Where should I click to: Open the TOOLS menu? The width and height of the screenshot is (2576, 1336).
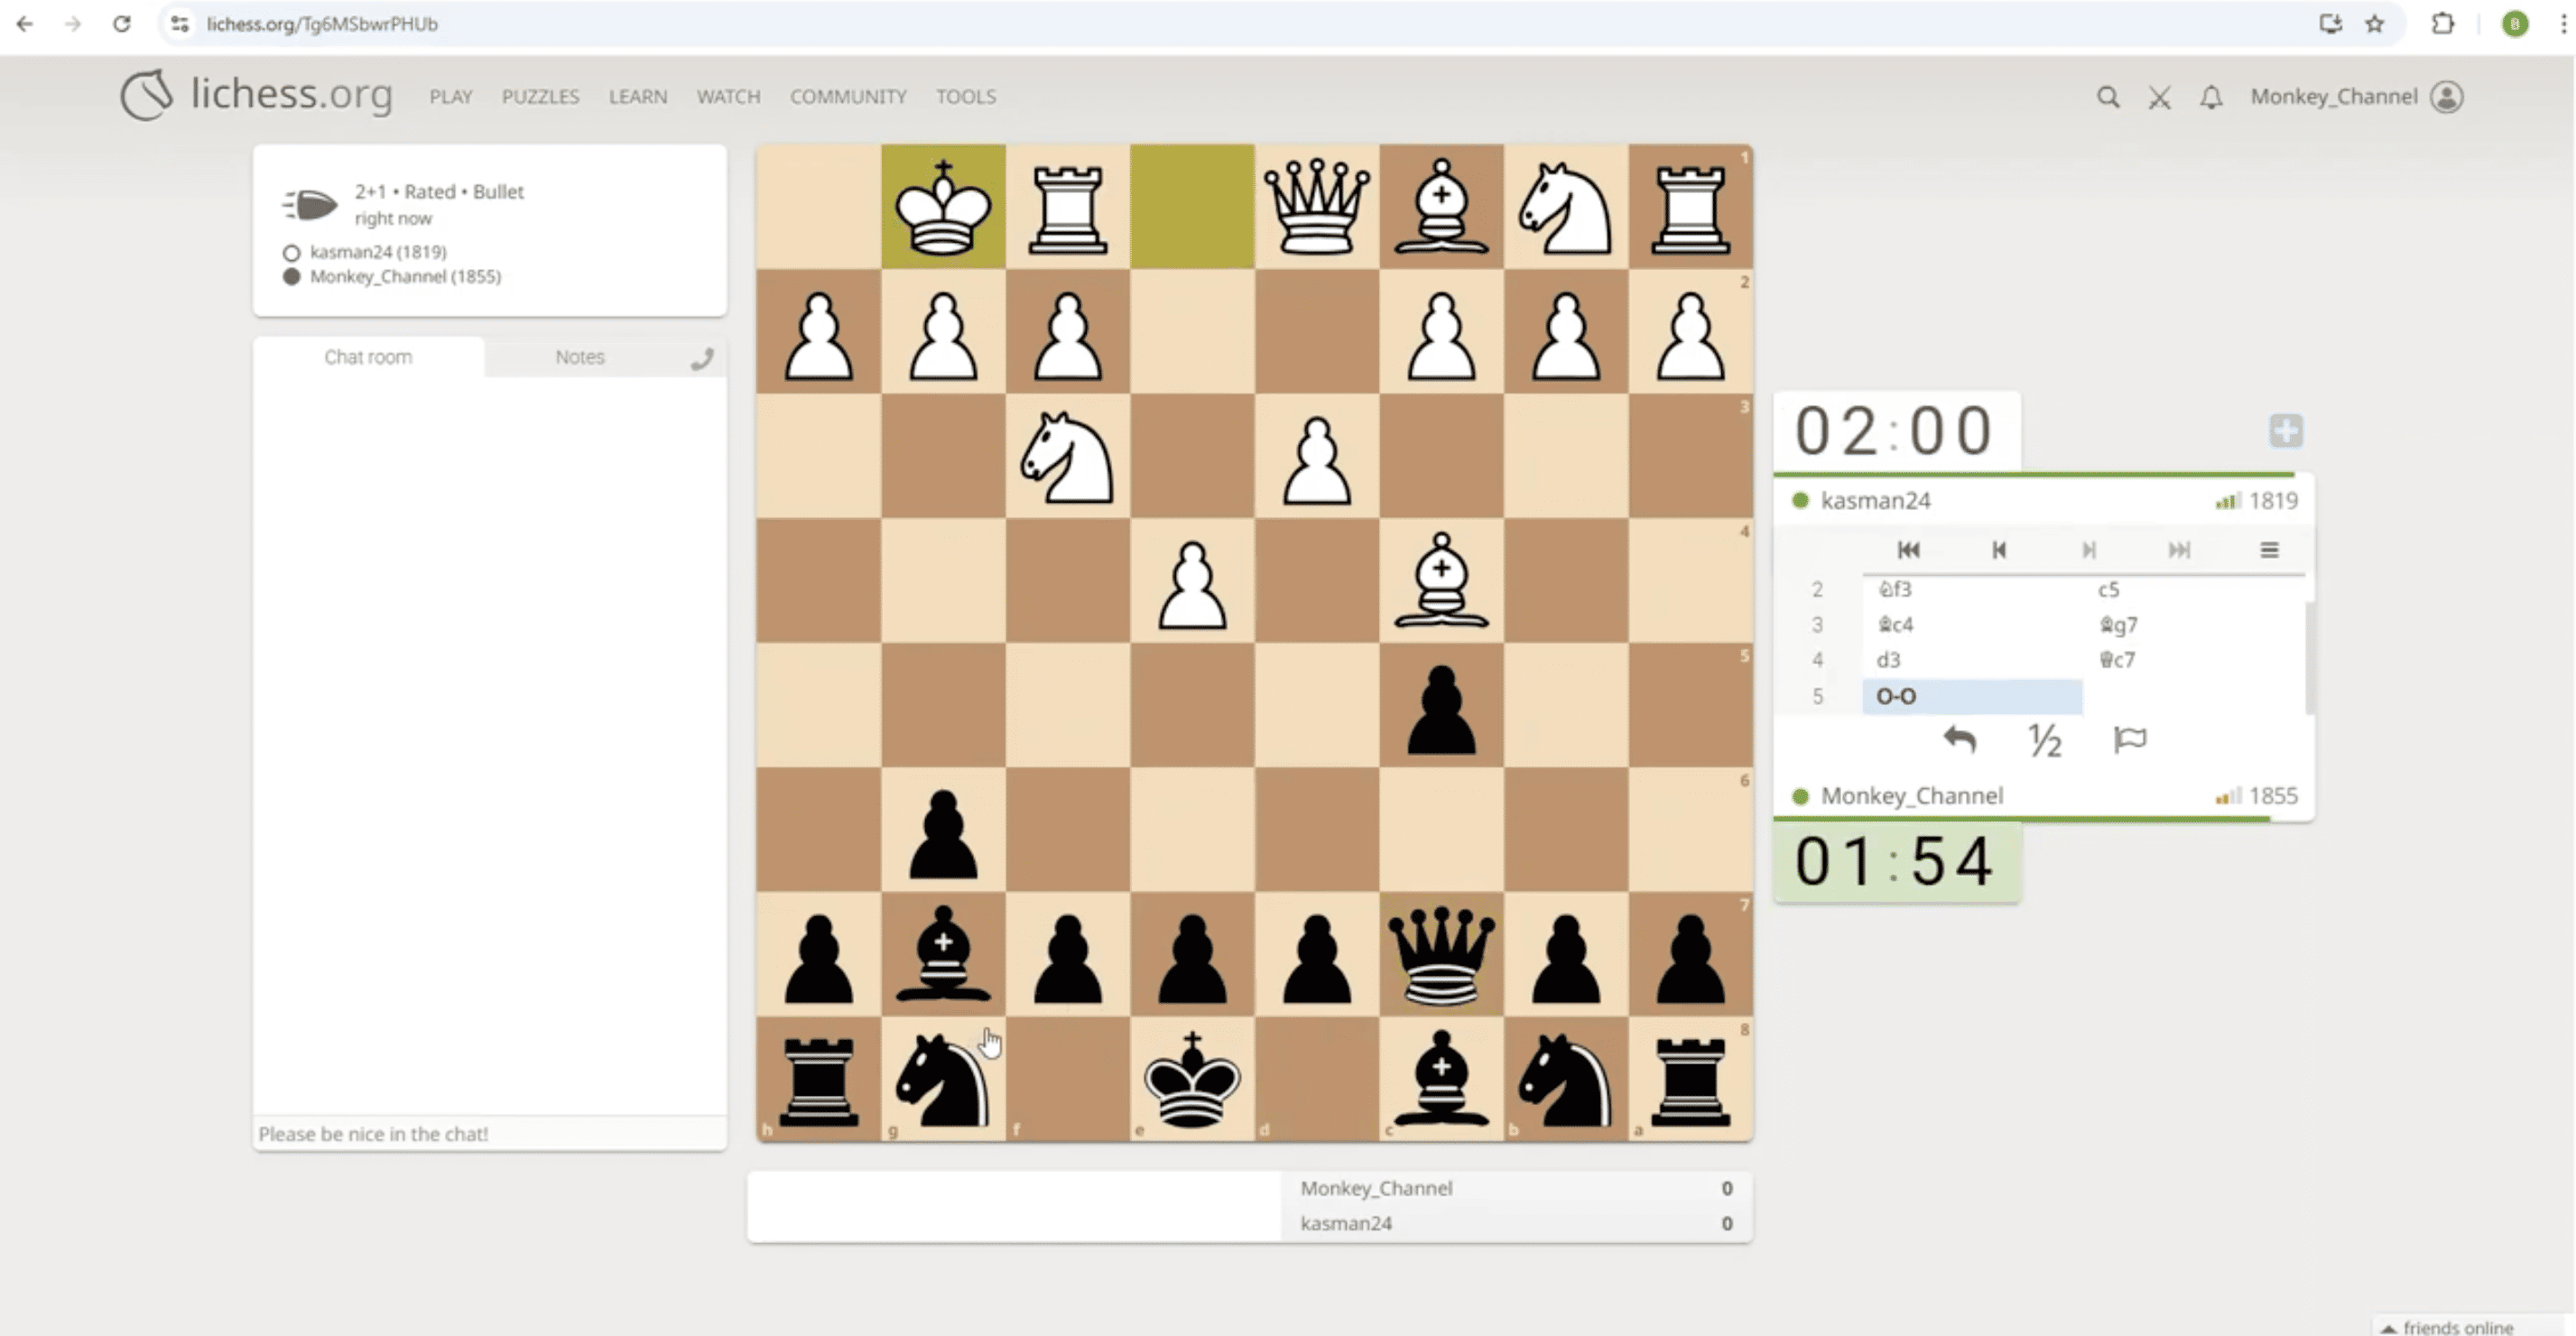point(965,97)
